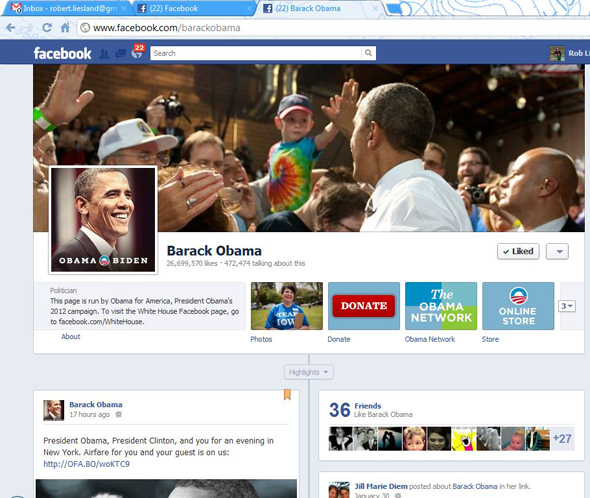This screenshot has height=498, width=590.
Task: Select the (22) Barack Obama tab
Action: click(320, 8)
